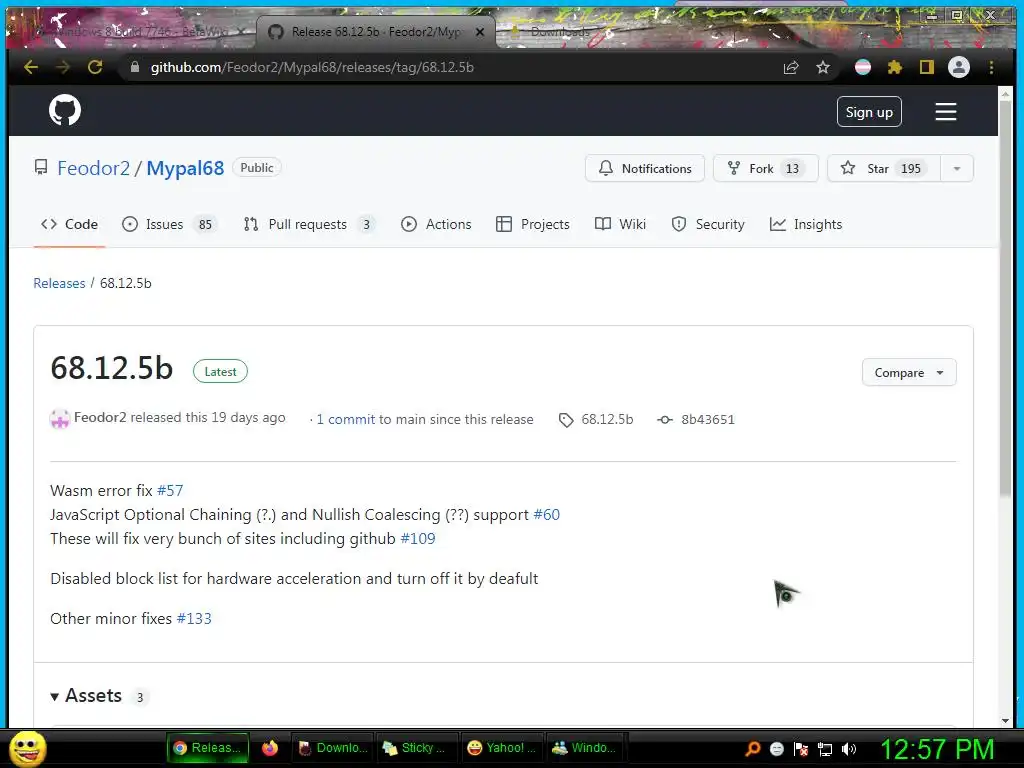Open issue link #60
The image size is (1024, 768).
(547, 515)
